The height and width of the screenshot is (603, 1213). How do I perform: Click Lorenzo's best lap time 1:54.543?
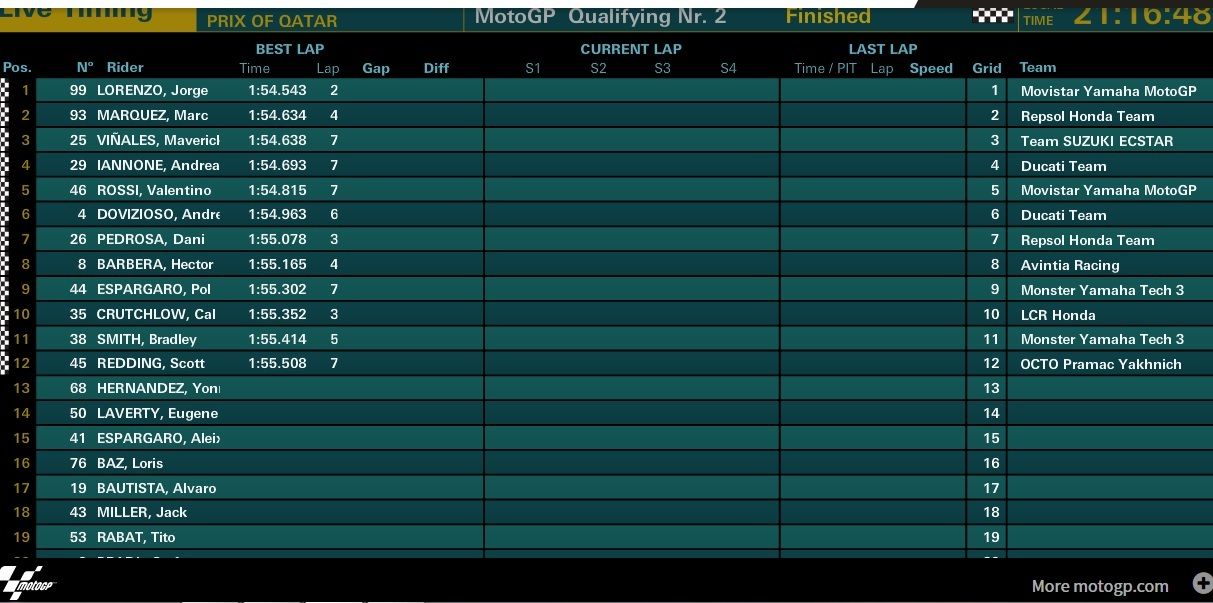pos(277,91)
